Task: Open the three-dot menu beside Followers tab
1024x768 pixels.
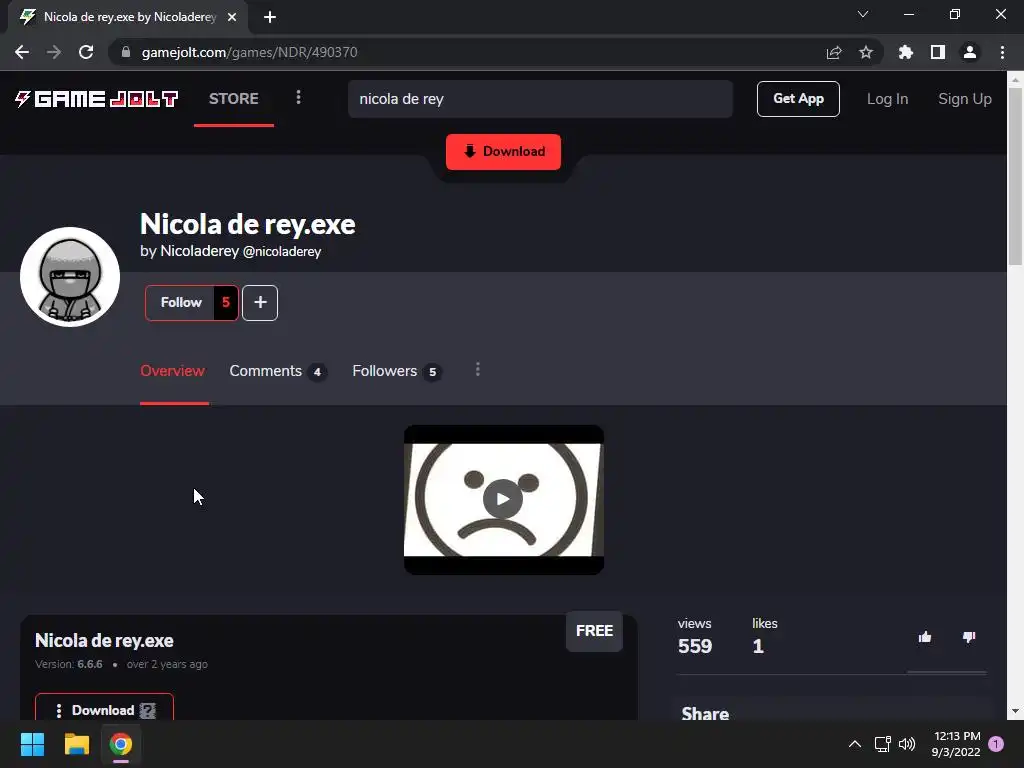Action: (x=478, y=370)
